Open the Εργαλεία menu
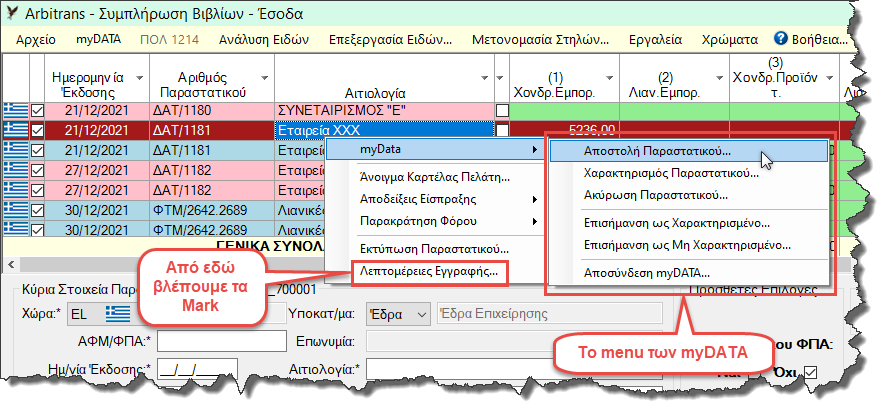 click(656, 40)
